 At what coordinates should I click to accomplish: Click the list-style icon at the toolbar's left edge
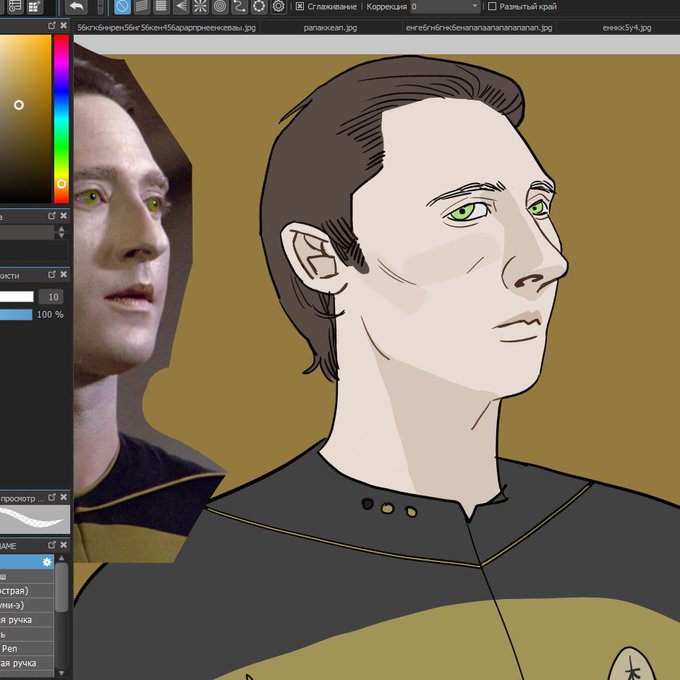[x=14, y=7]
